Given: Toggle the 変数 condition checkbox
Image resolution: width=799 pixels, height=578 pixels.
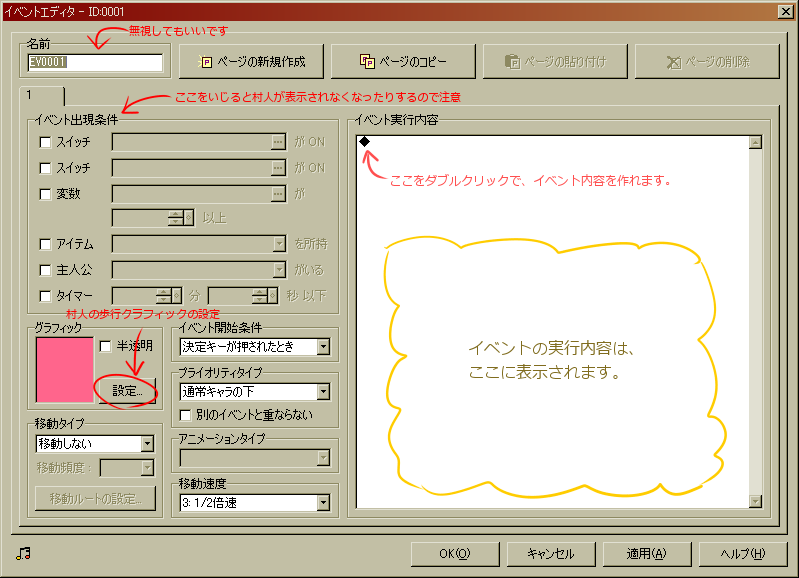Looking at the screenshot, I should [44, 193].
